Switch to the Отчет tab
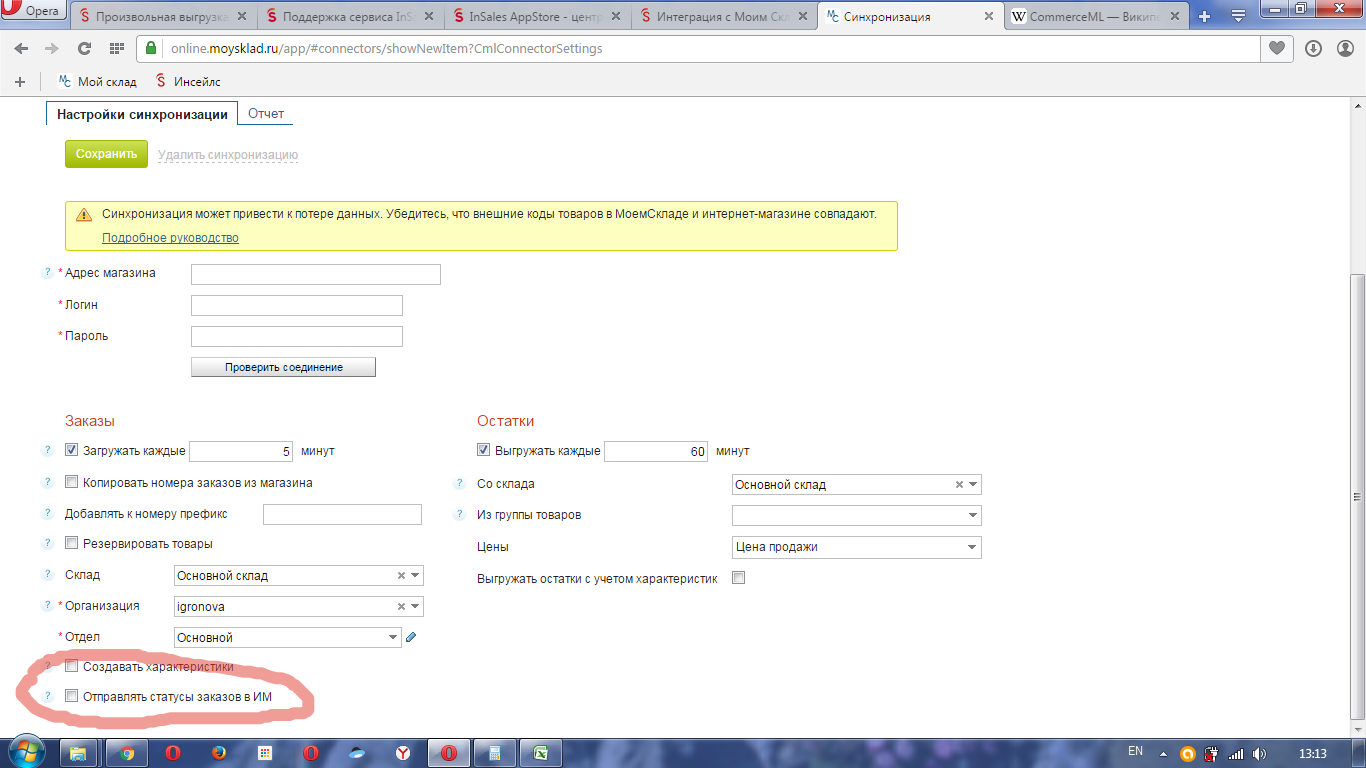The height and width of the screenshot is (768, 1366). click(266, 113)
